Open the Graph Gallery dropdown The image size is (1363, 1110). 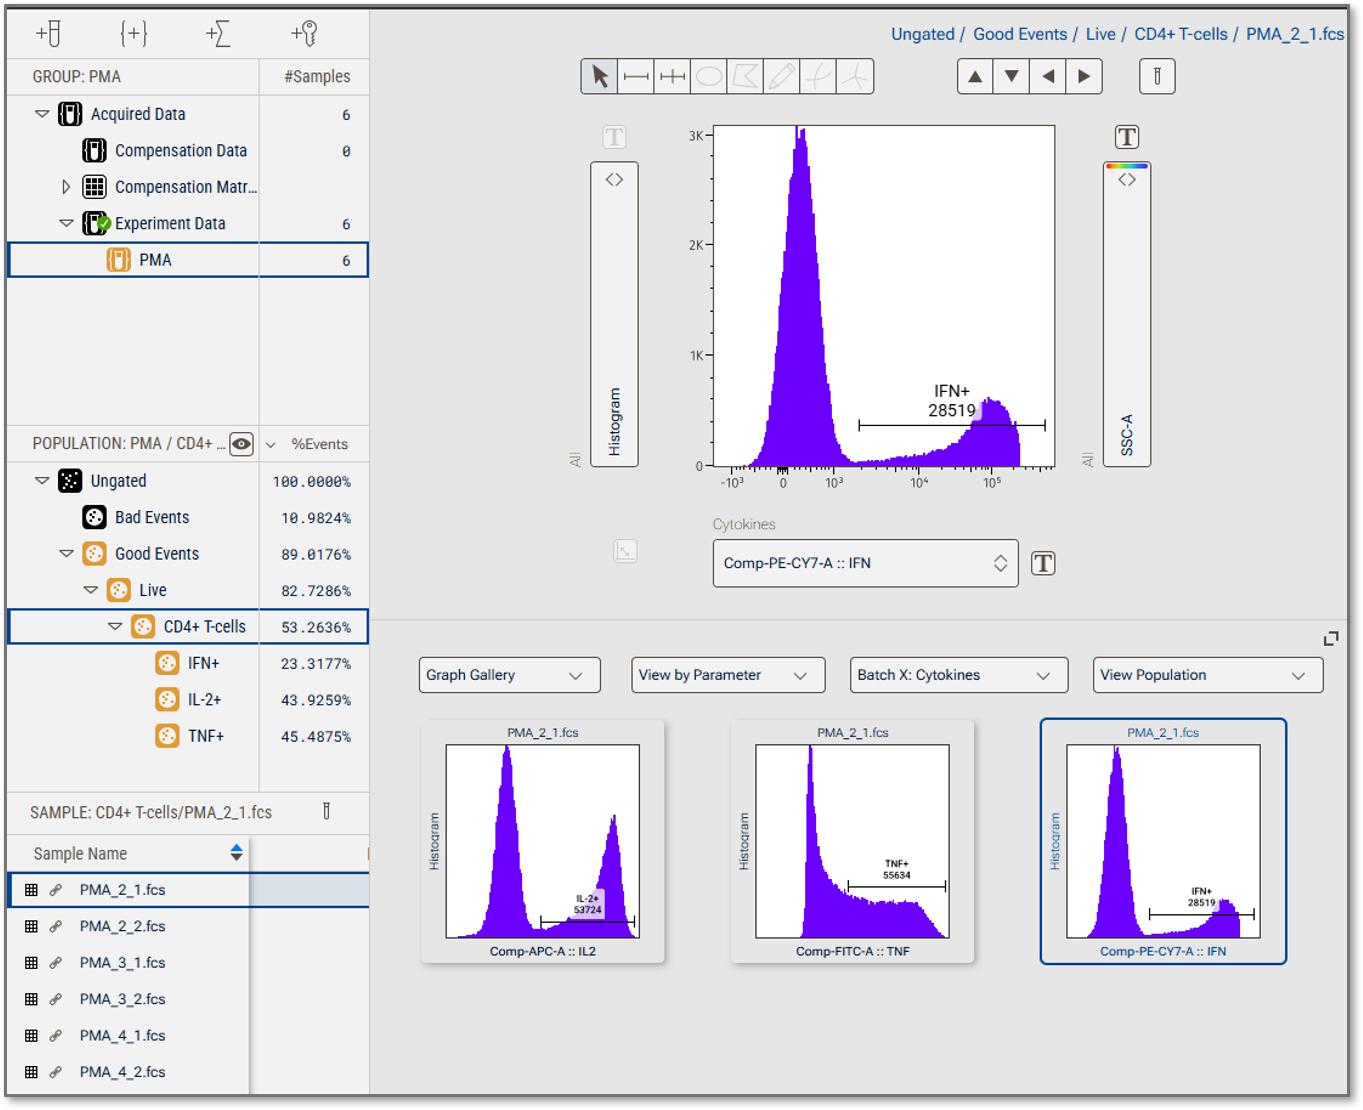(x=509, y=675)
